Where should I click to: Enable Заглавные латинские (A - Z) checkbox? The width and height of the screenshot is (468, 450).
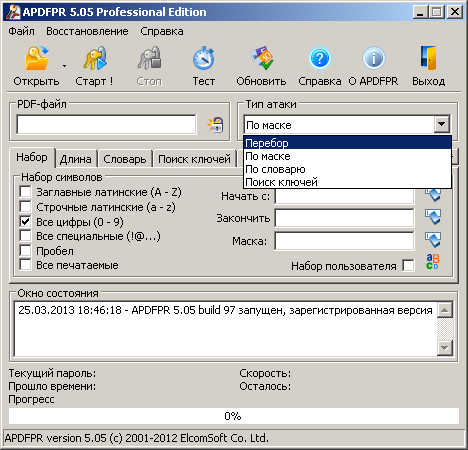point(25,192)
